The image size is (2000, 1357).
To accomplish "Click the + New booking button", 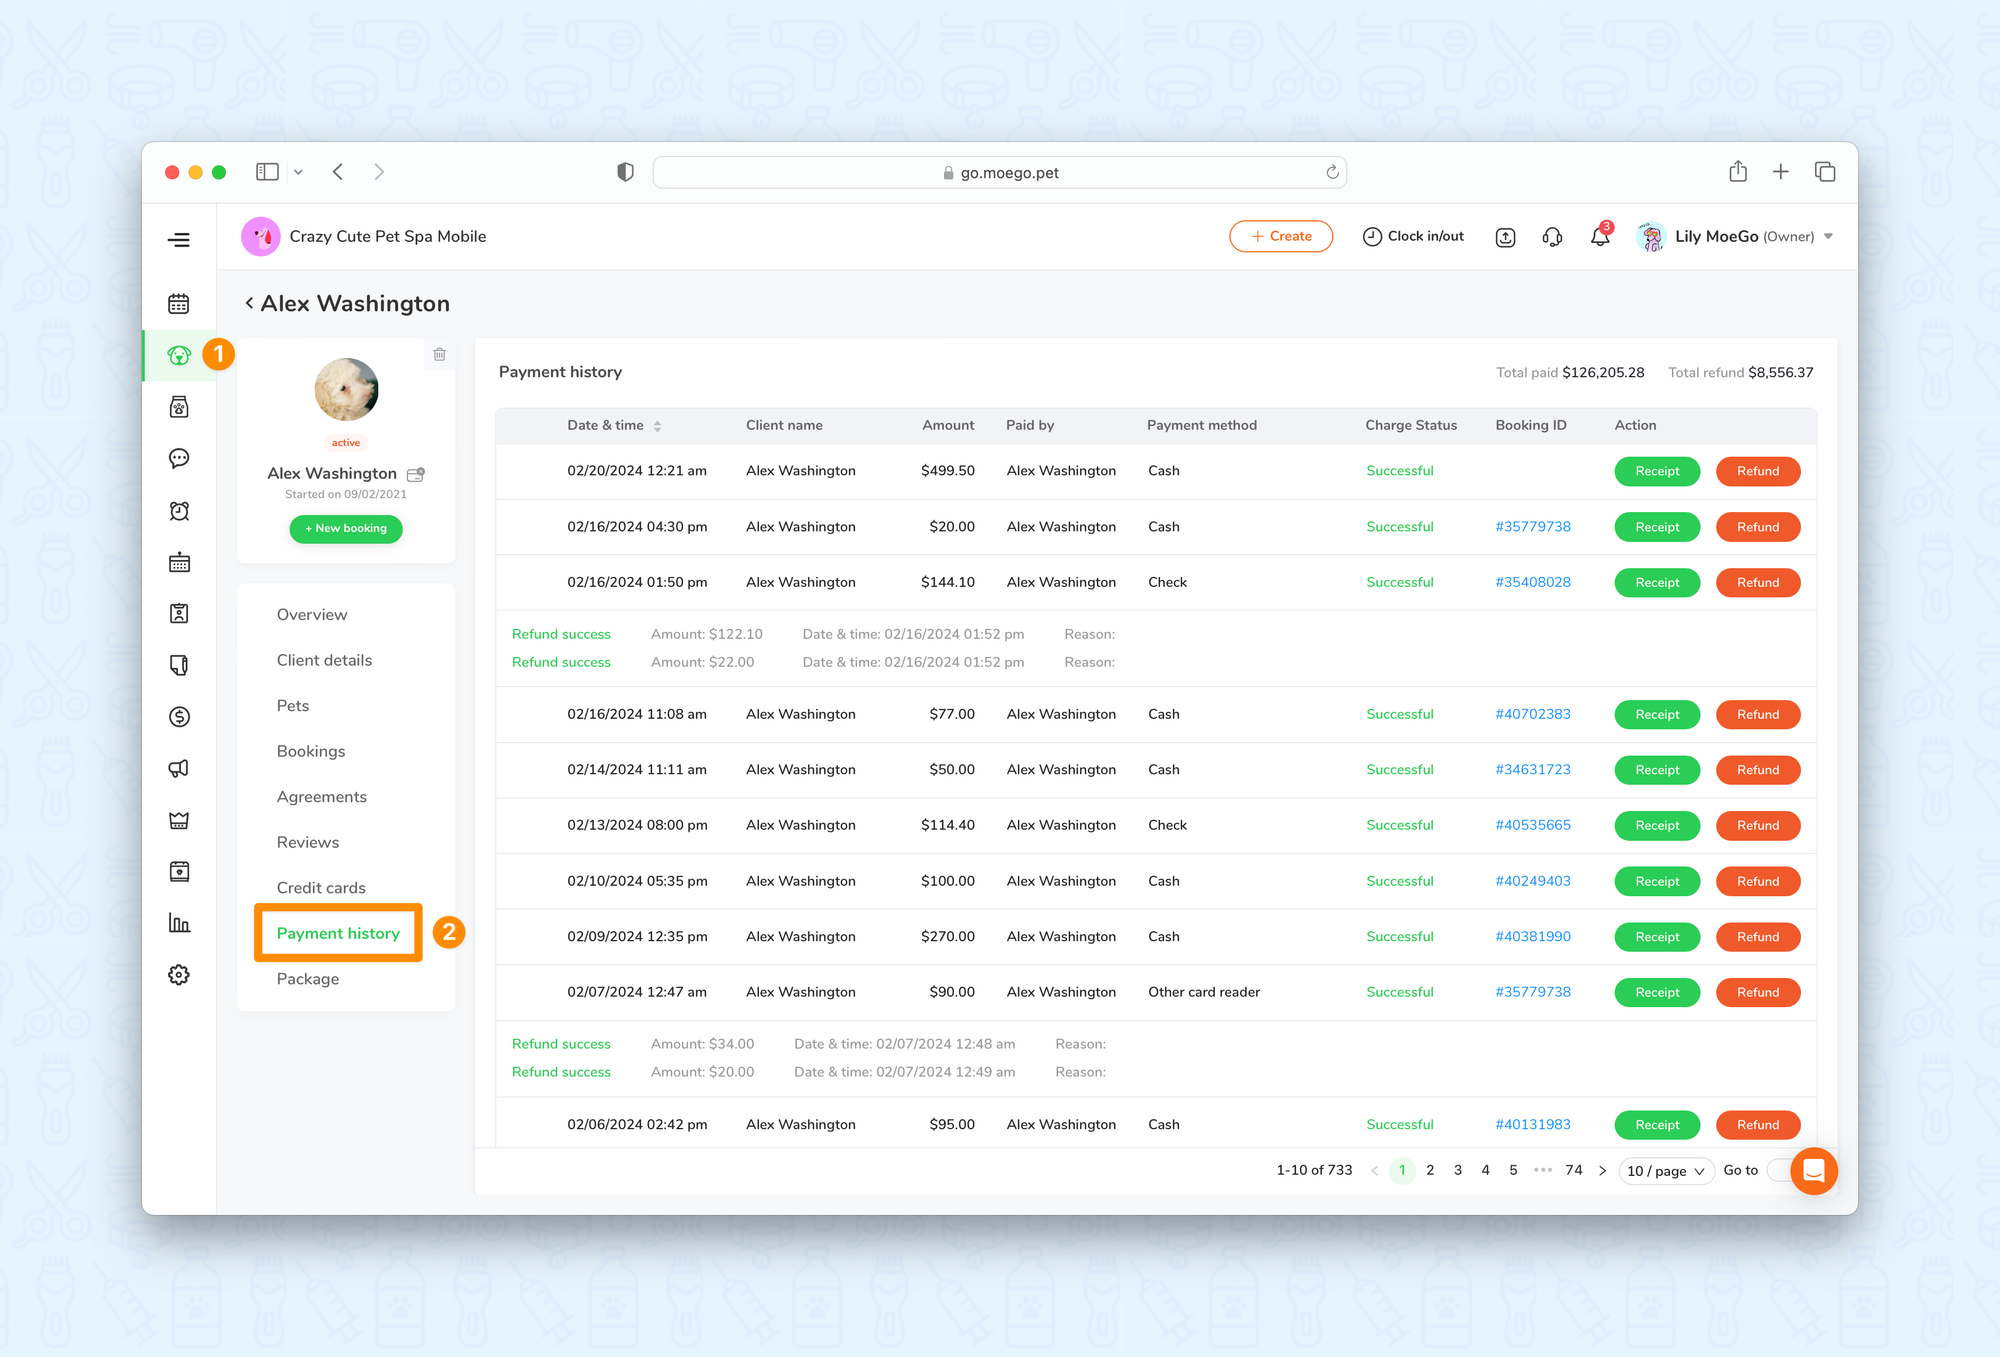I will [x=346, y=528].
